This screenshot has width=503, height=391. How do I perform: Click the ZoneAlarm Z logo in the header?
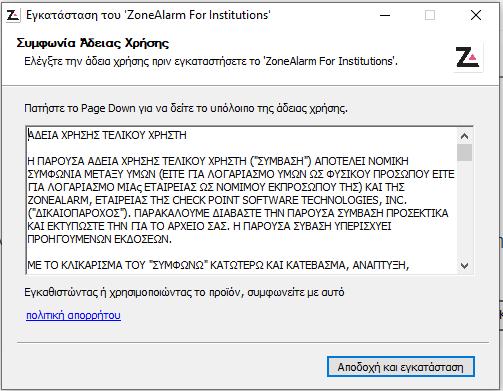click(x=468, y=57)
